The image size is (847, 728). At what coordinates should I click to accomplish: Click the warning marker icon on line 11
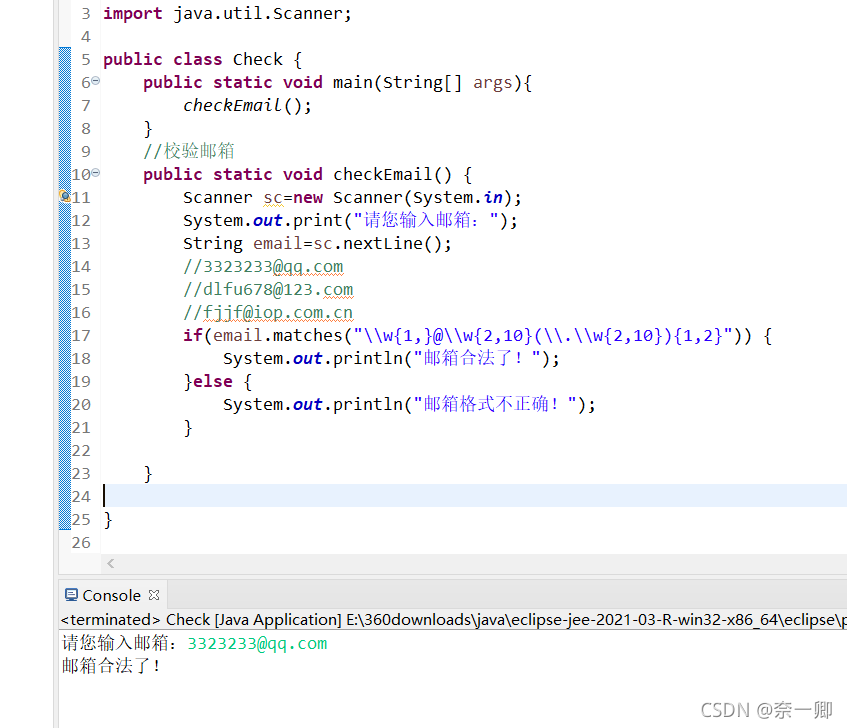click(65, 196)
